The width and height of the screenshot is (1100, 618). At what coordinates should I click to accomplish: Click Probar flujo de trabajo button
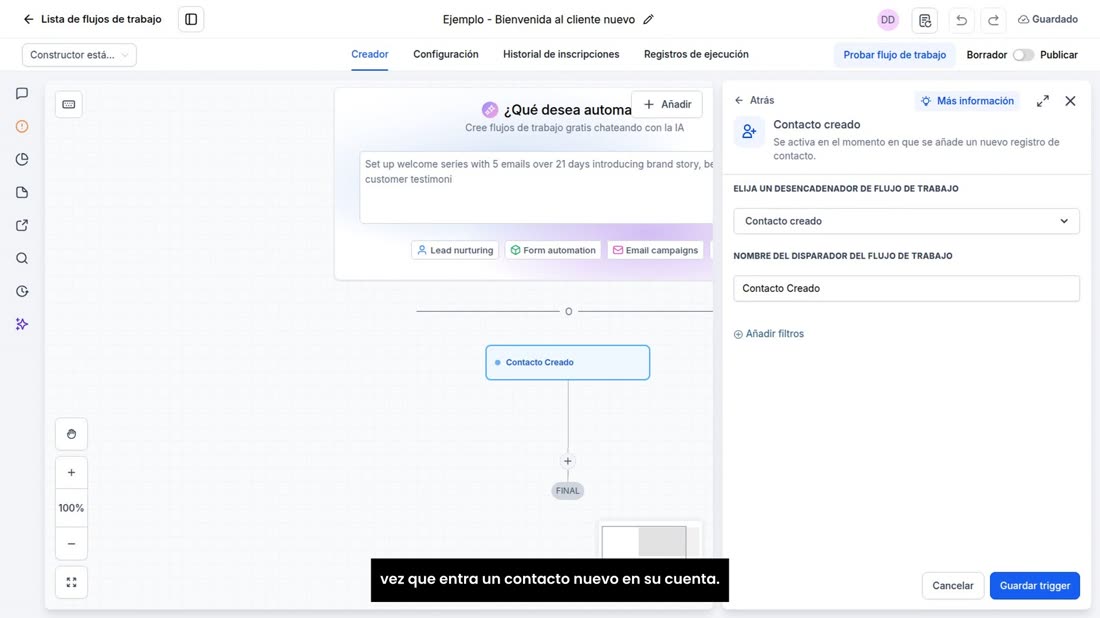pyautogui.click(x=894, y=55)
